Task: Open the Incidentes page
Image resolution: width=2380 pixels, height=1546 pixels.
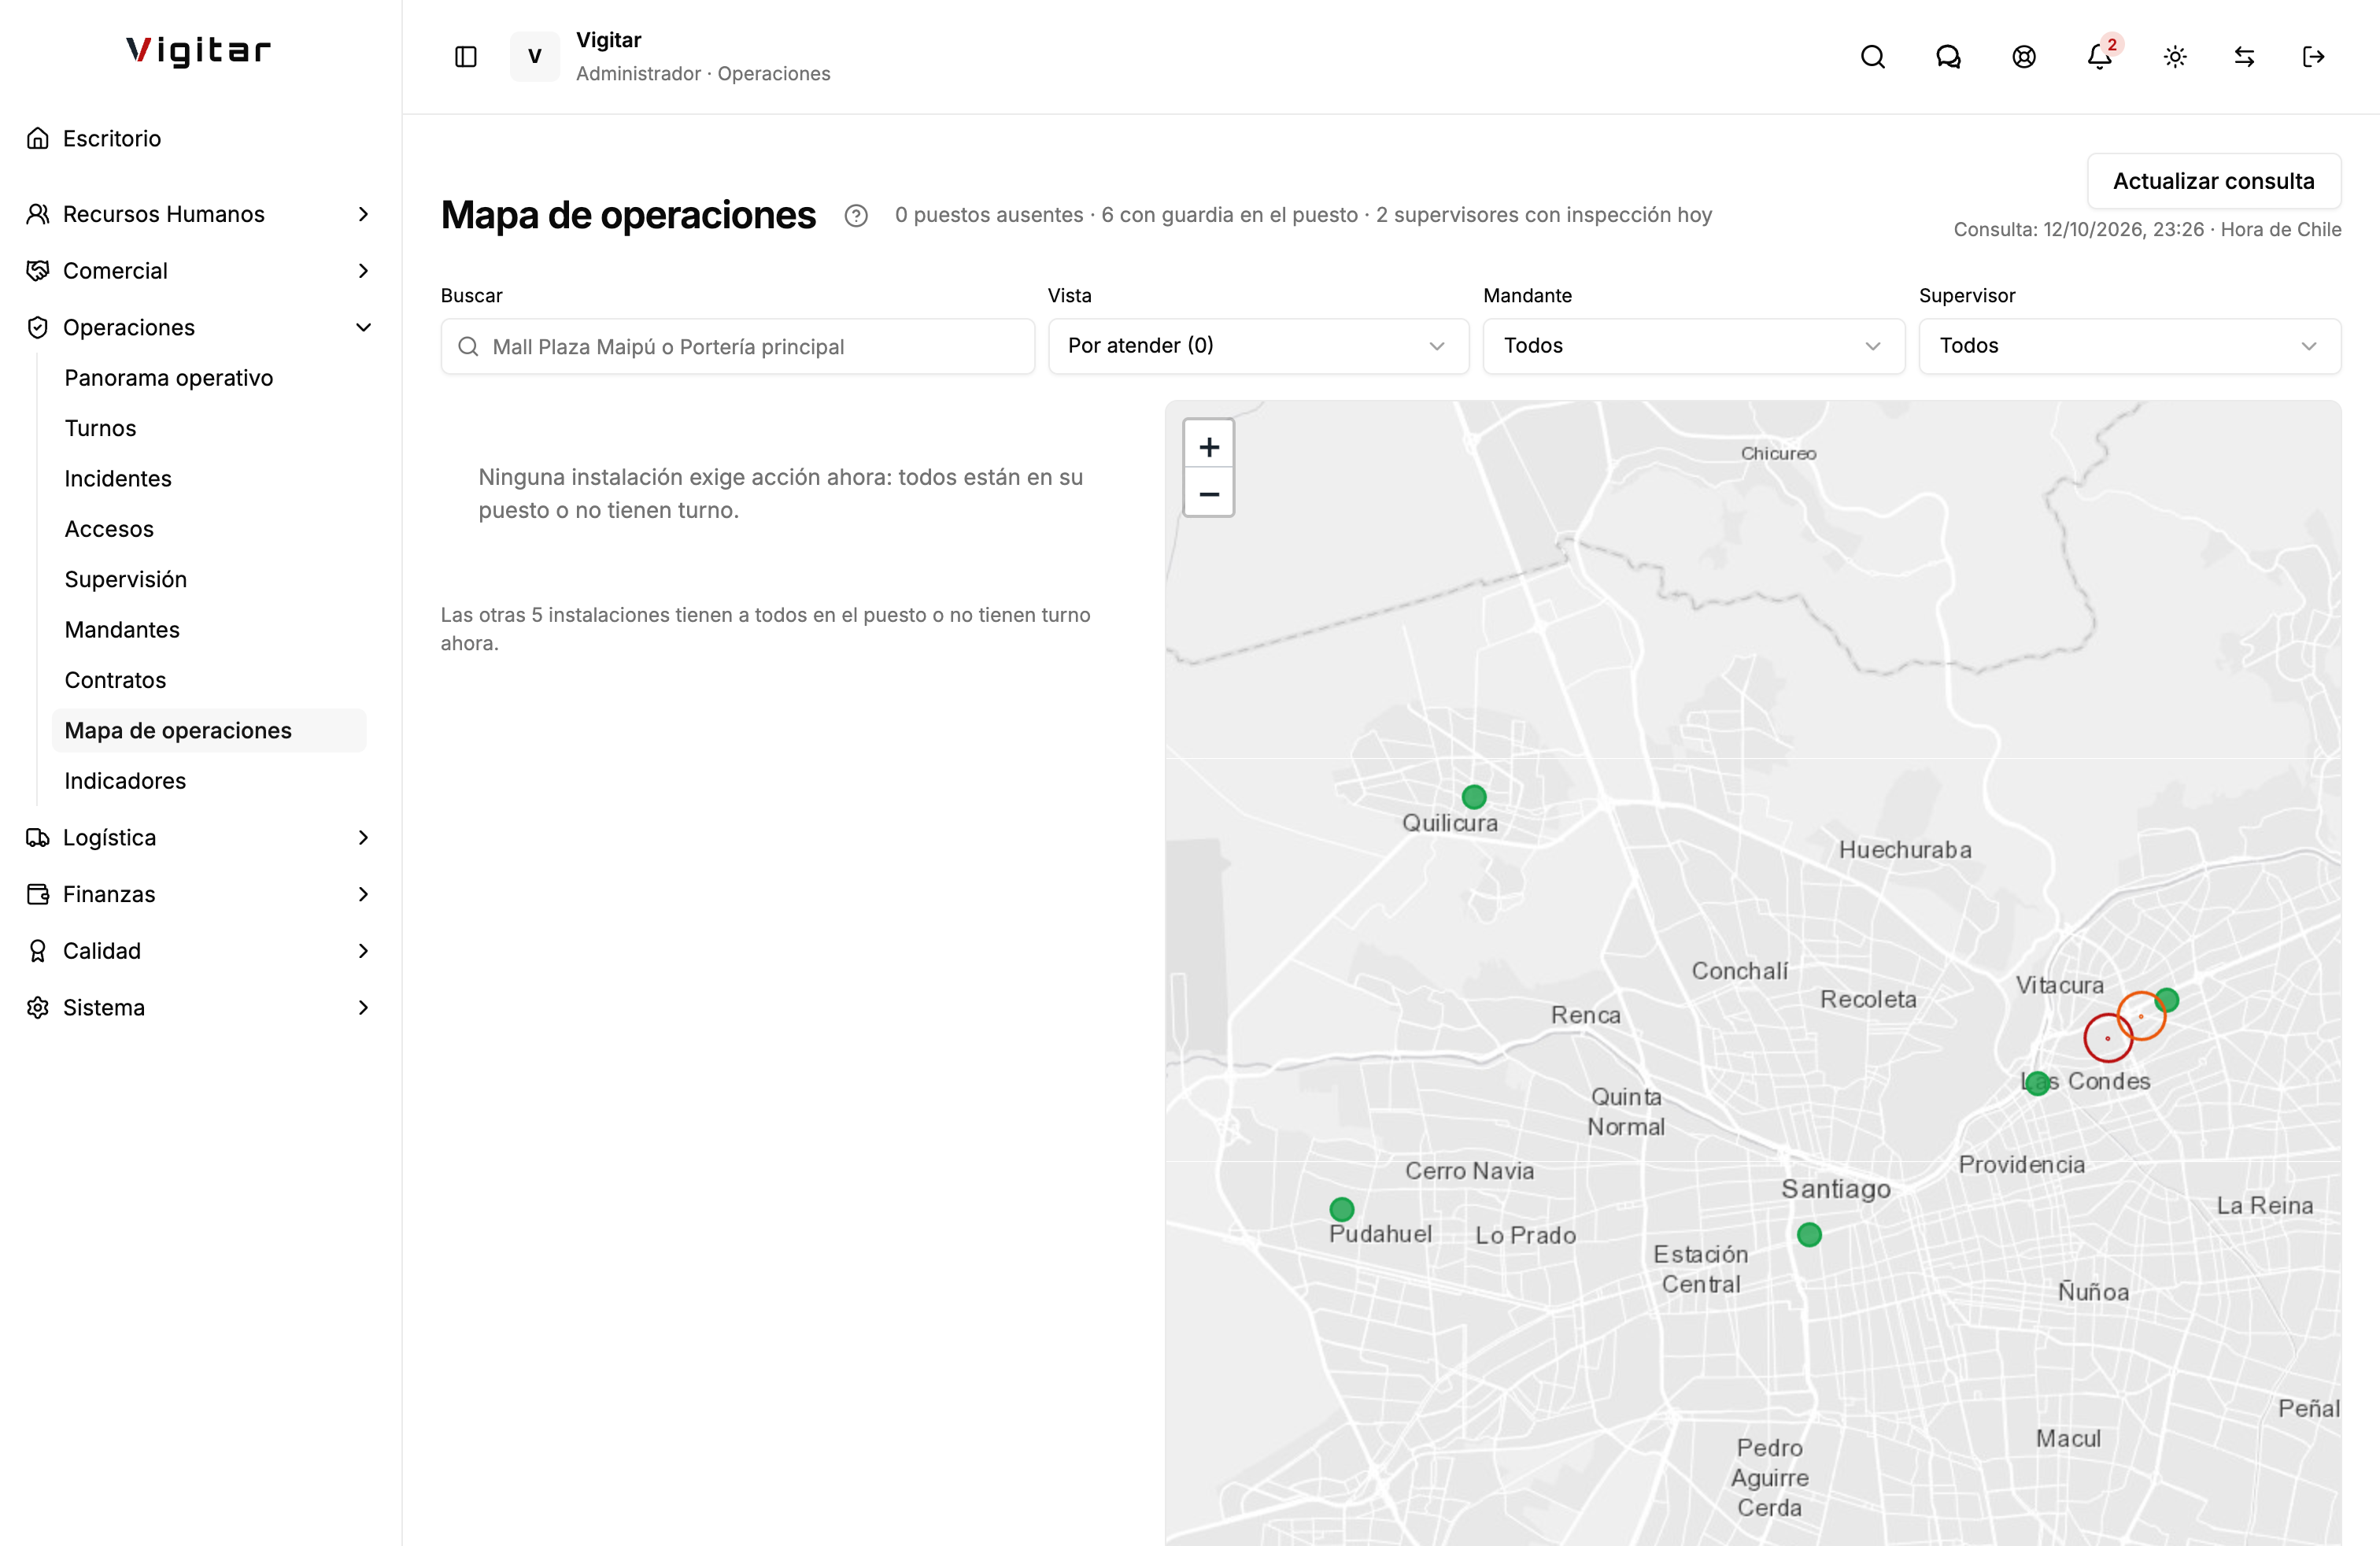Action: tap(209, 479)
